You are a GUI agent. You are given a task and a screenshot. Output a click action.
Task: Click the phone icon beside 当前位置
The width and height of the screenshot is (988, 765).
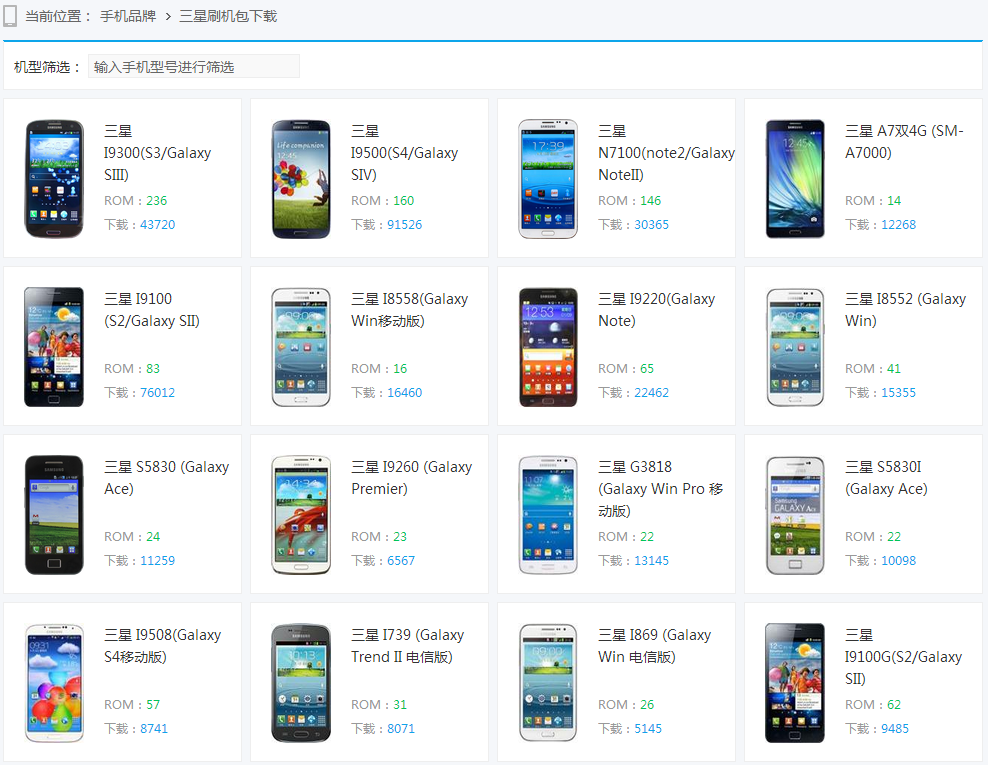10,16
